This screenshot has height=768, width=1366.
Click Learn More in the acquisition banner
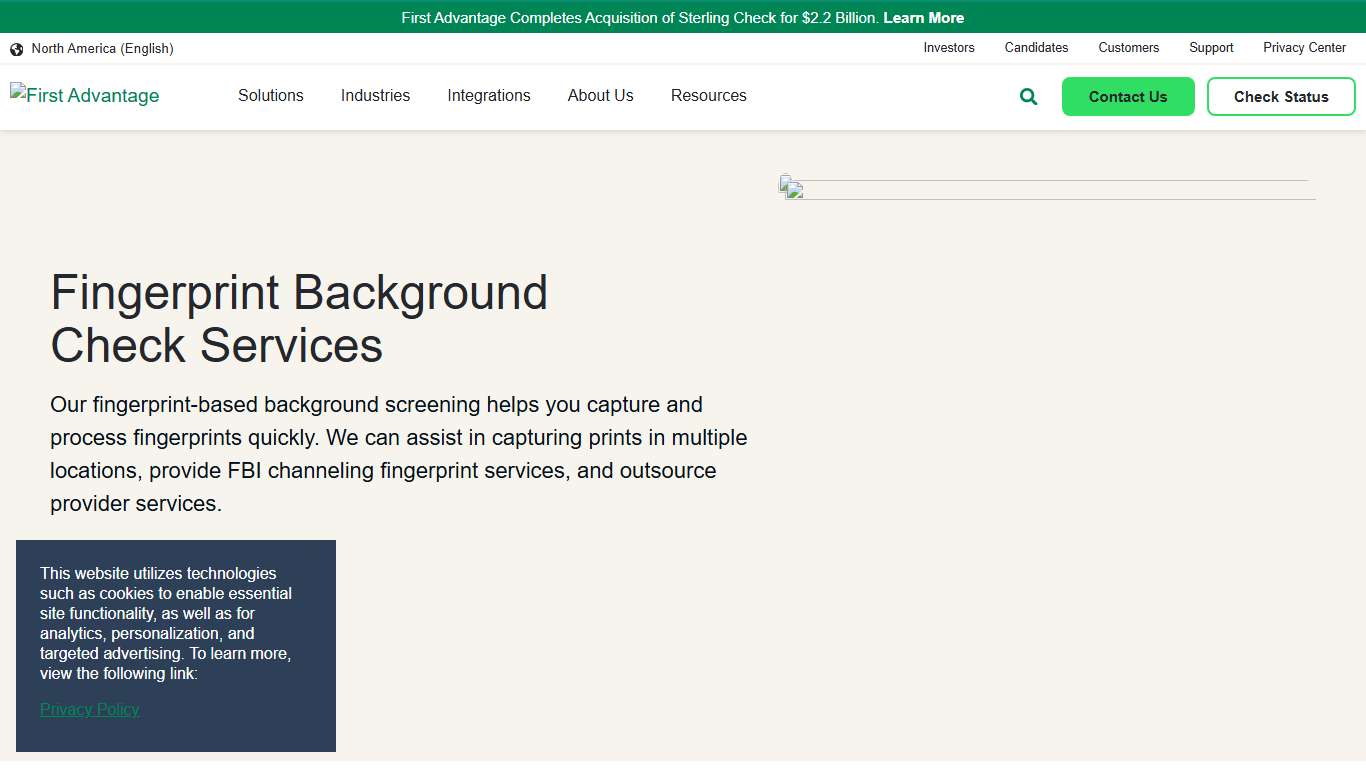[x=923, y=17]
